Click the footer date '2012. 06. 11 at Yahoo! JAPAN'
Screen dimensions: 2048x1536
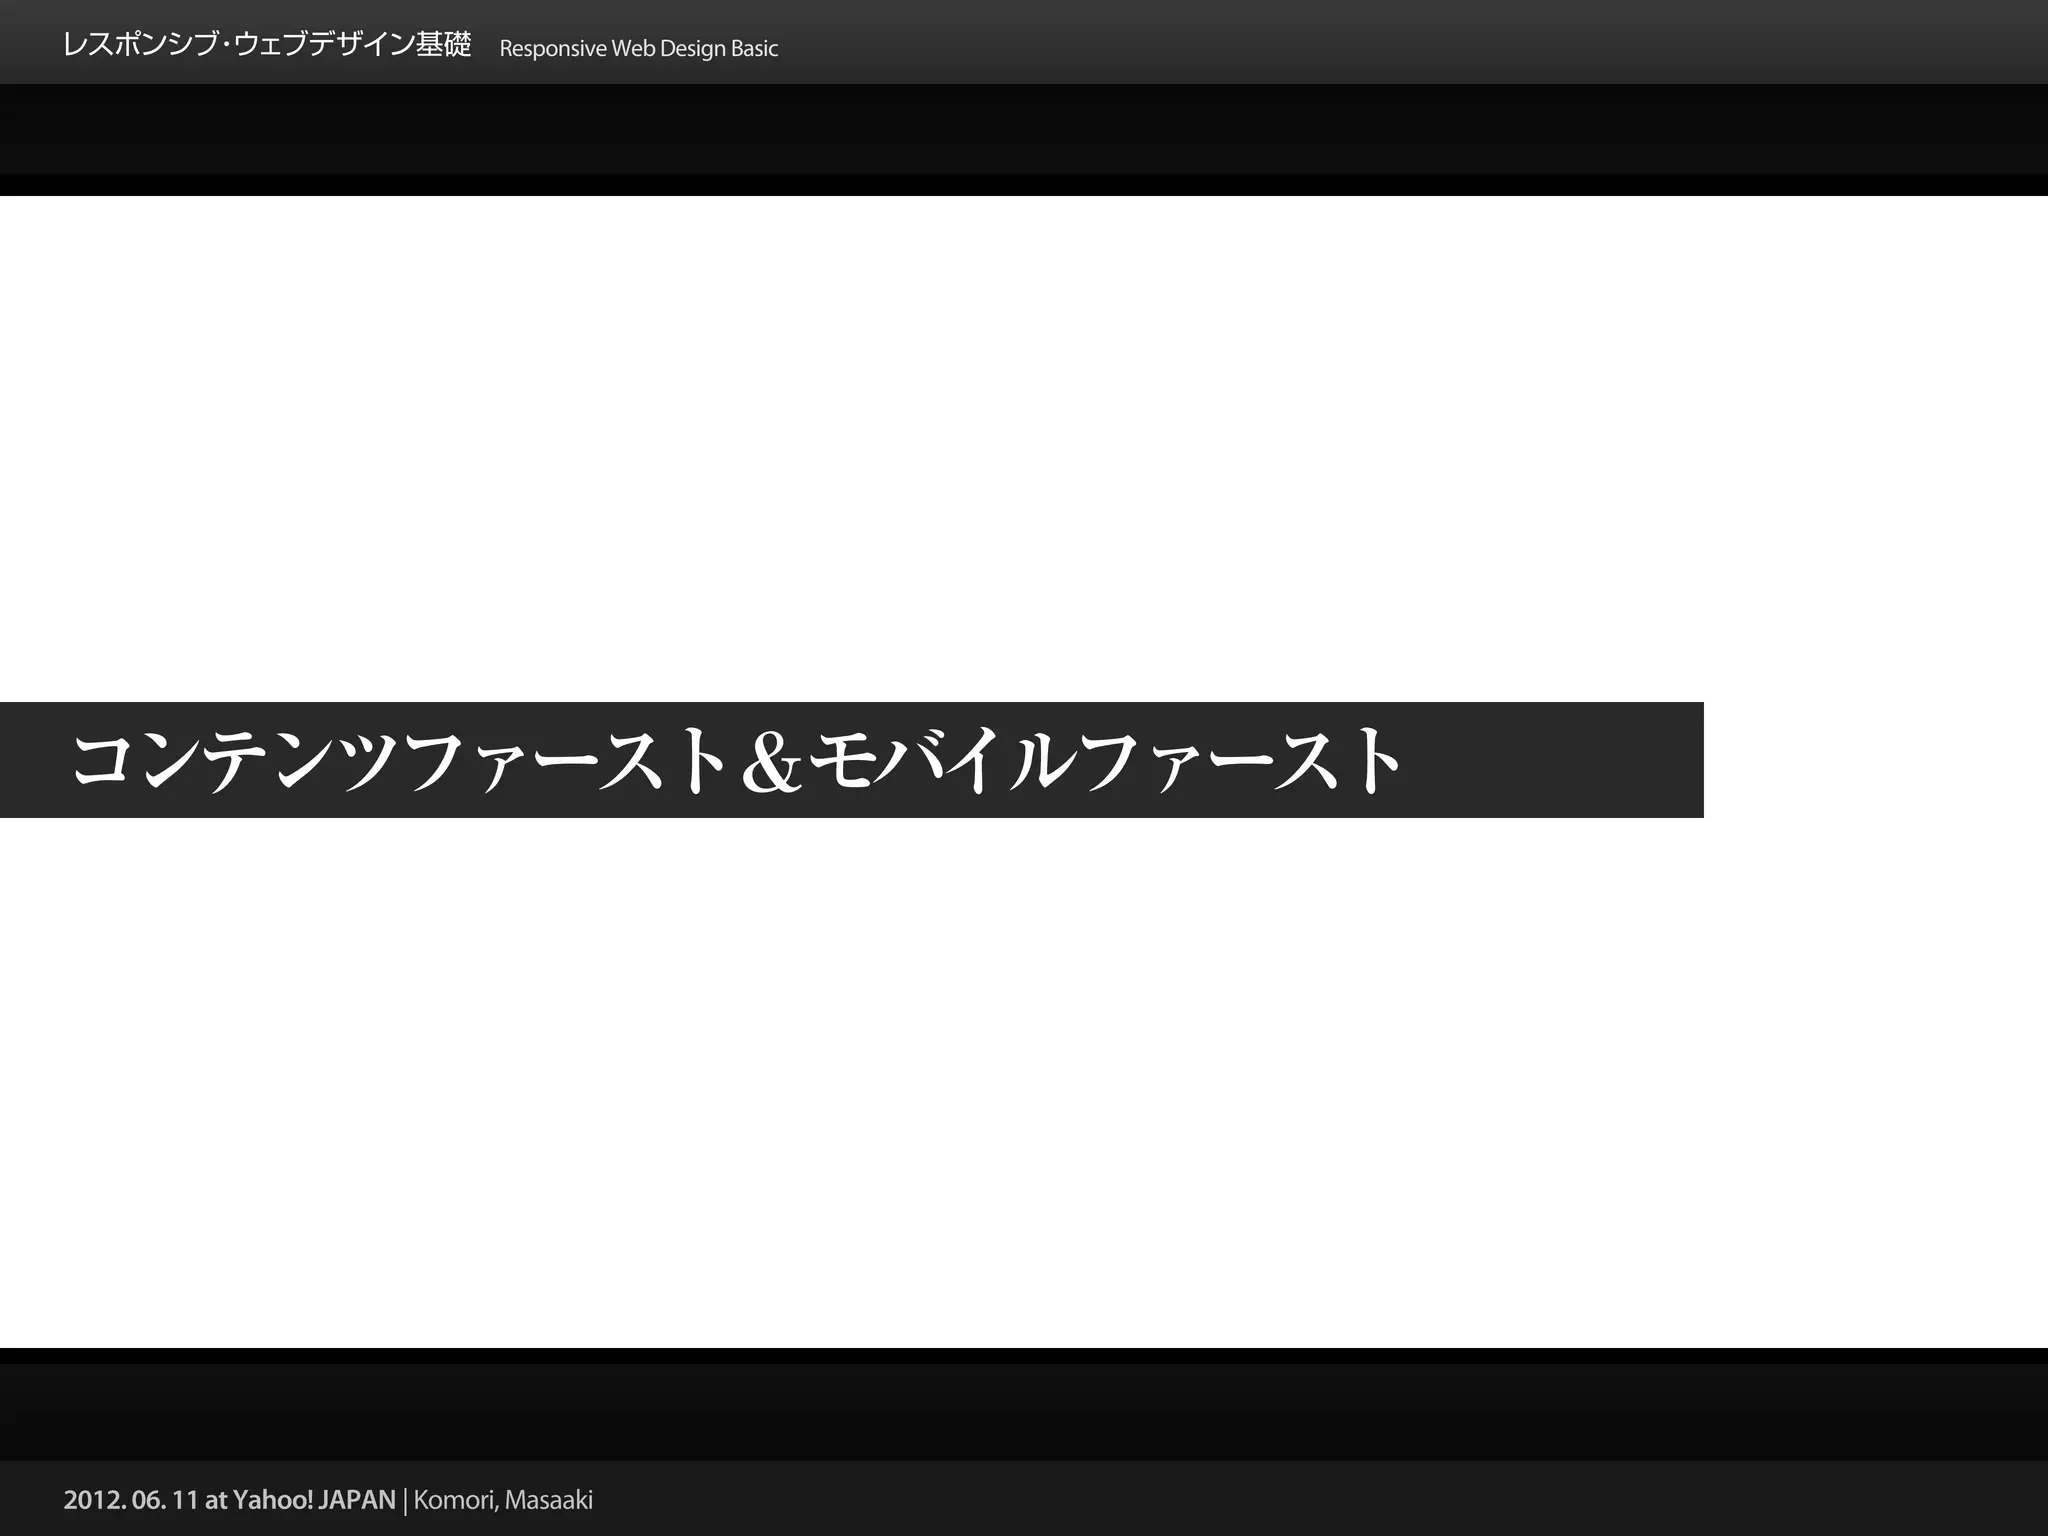[x=230, y=1500]
